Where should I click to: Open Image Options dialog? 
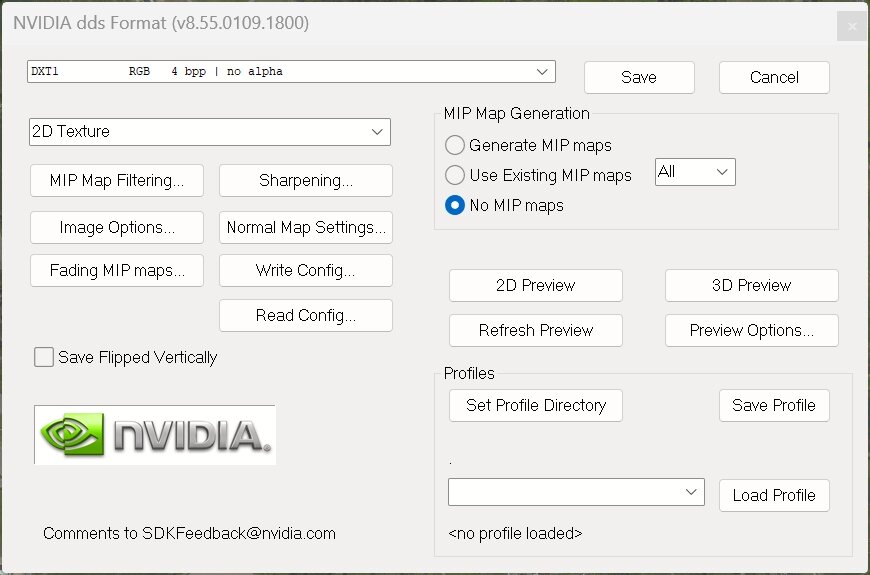117,228
